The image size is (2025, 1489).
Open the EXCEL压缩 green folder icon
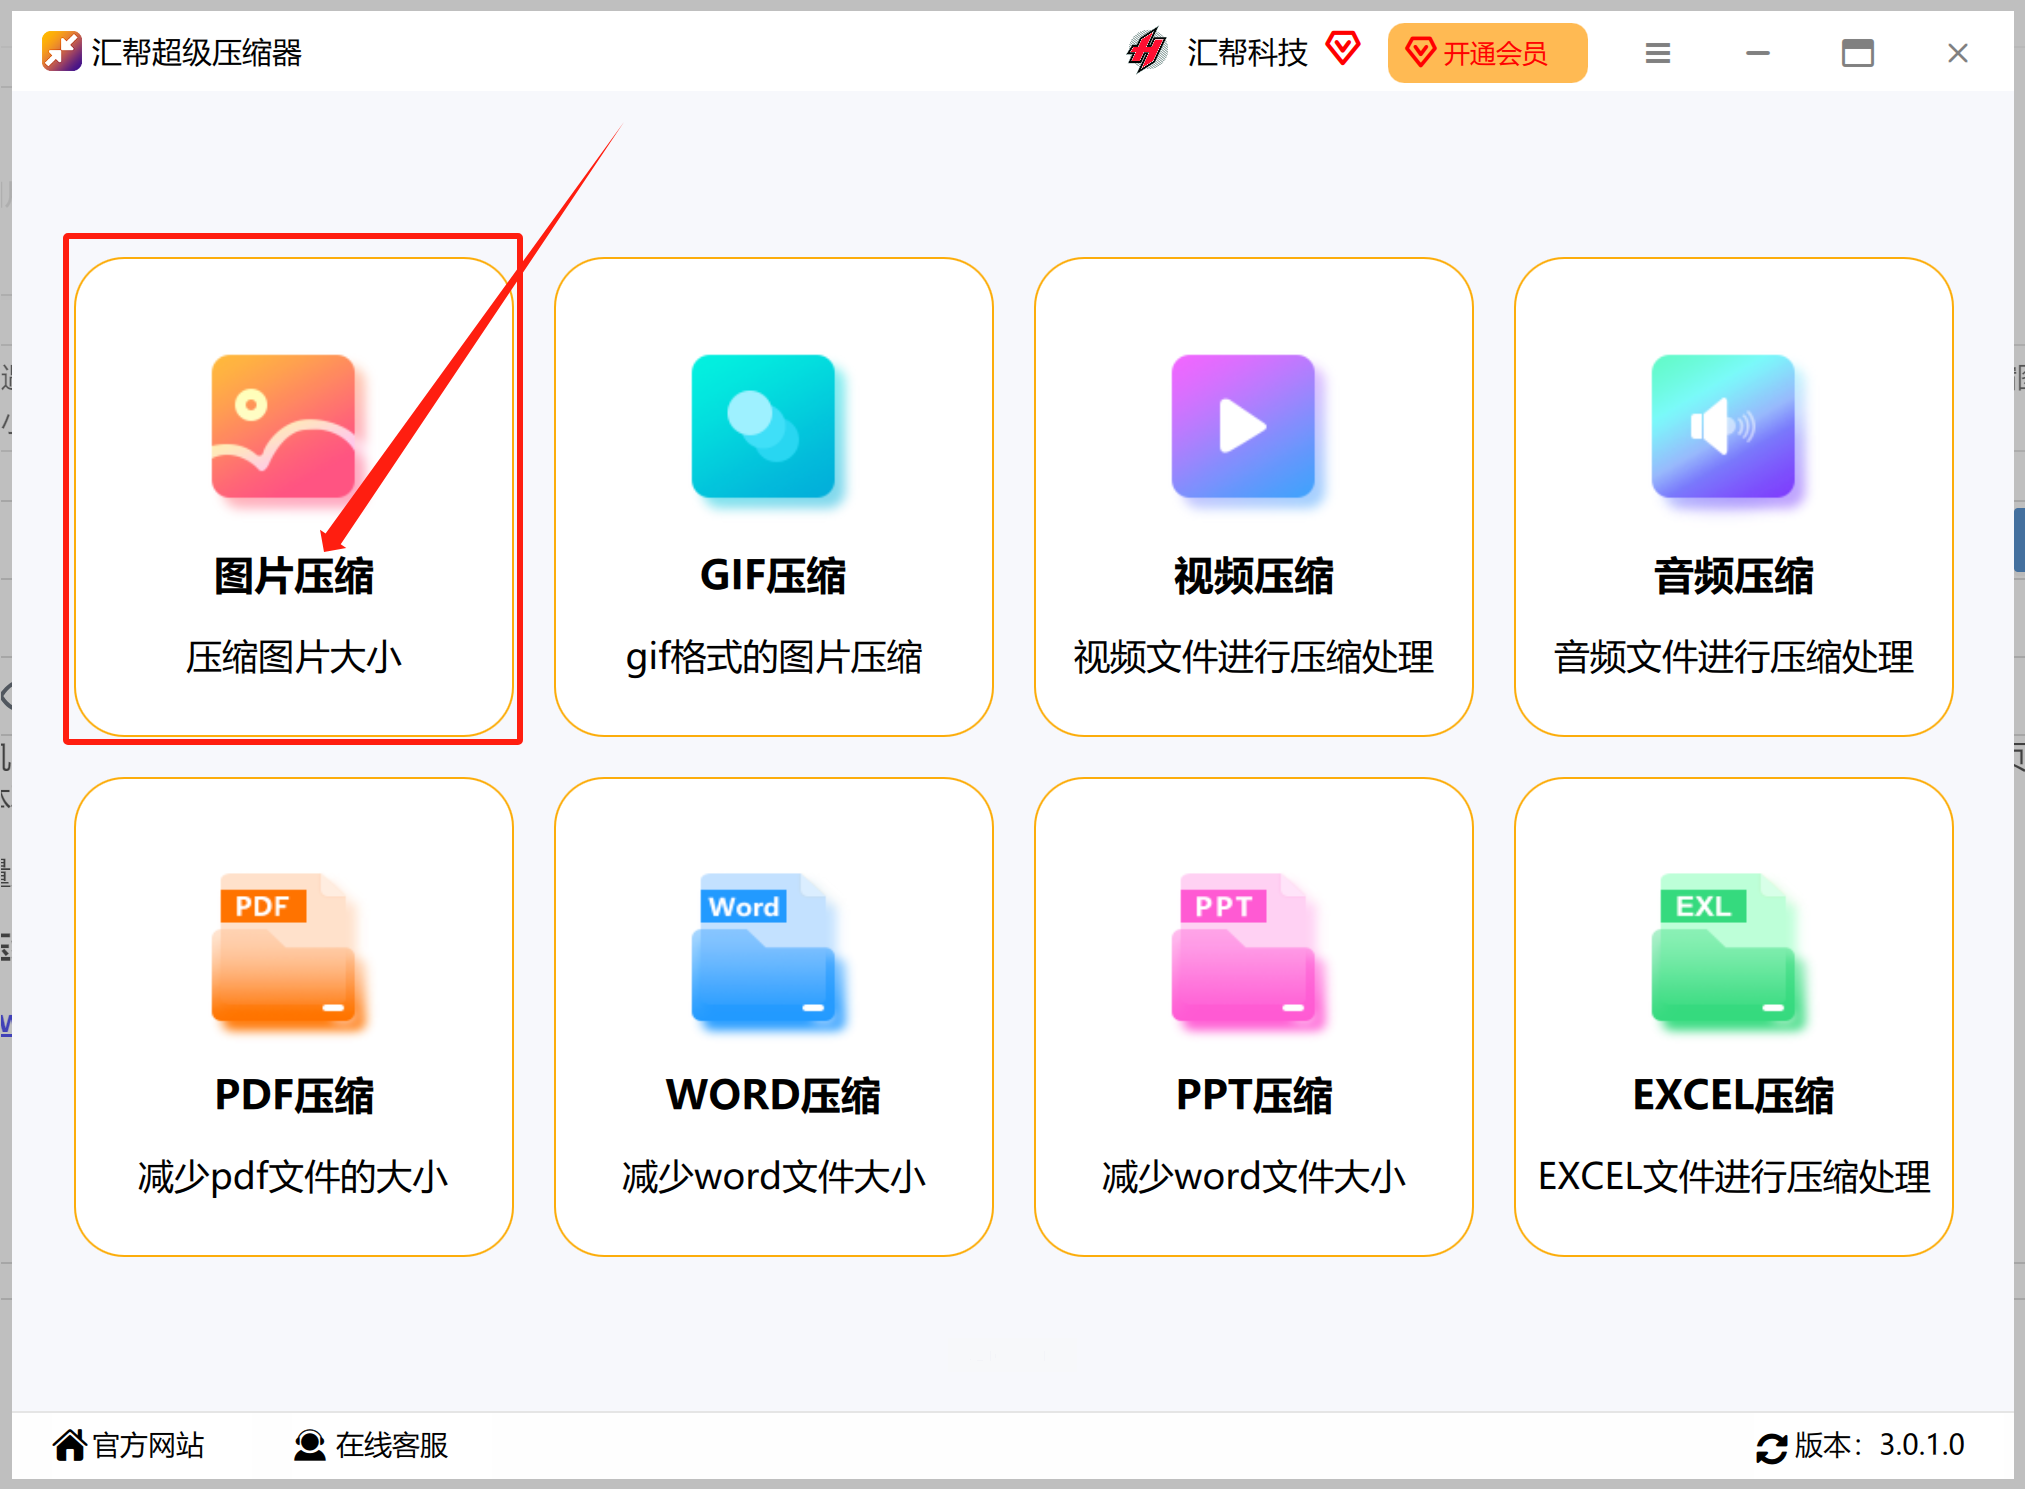point(1724,950)
